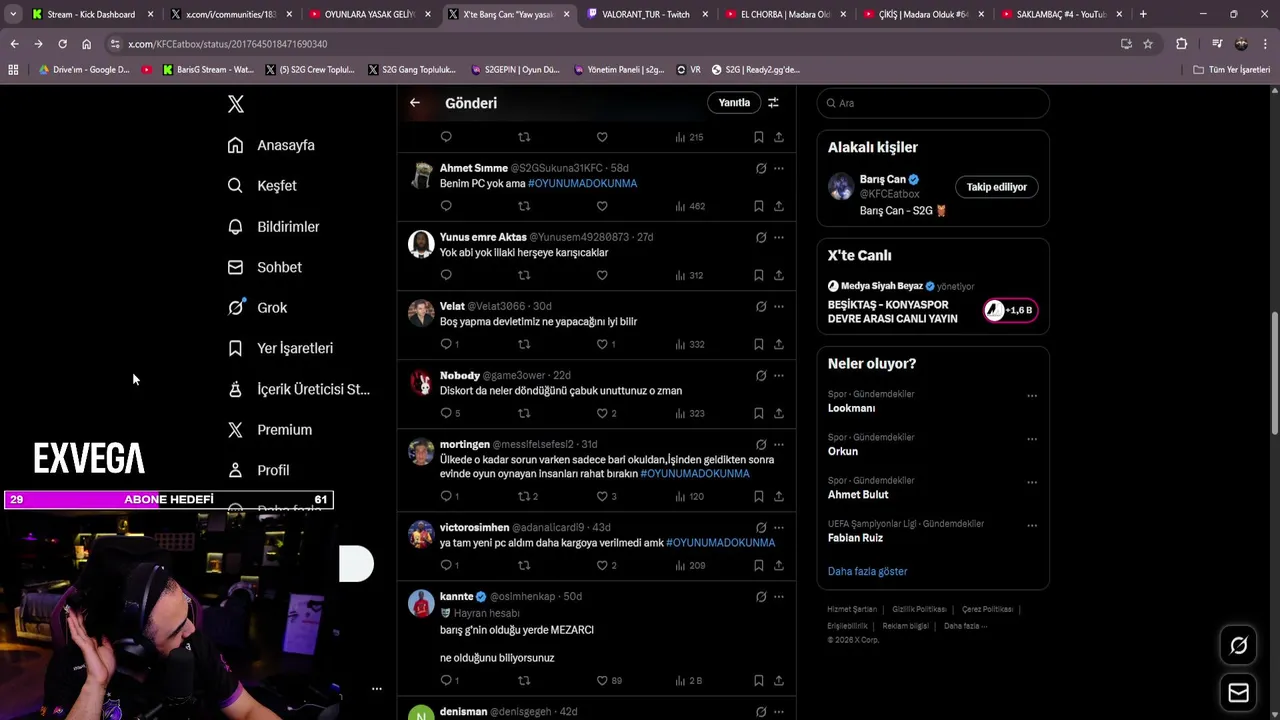The height and width of the screenshot is (720, 1280).
Task: Open more options for Fabian Ruiz trend
Action: 1032,525
